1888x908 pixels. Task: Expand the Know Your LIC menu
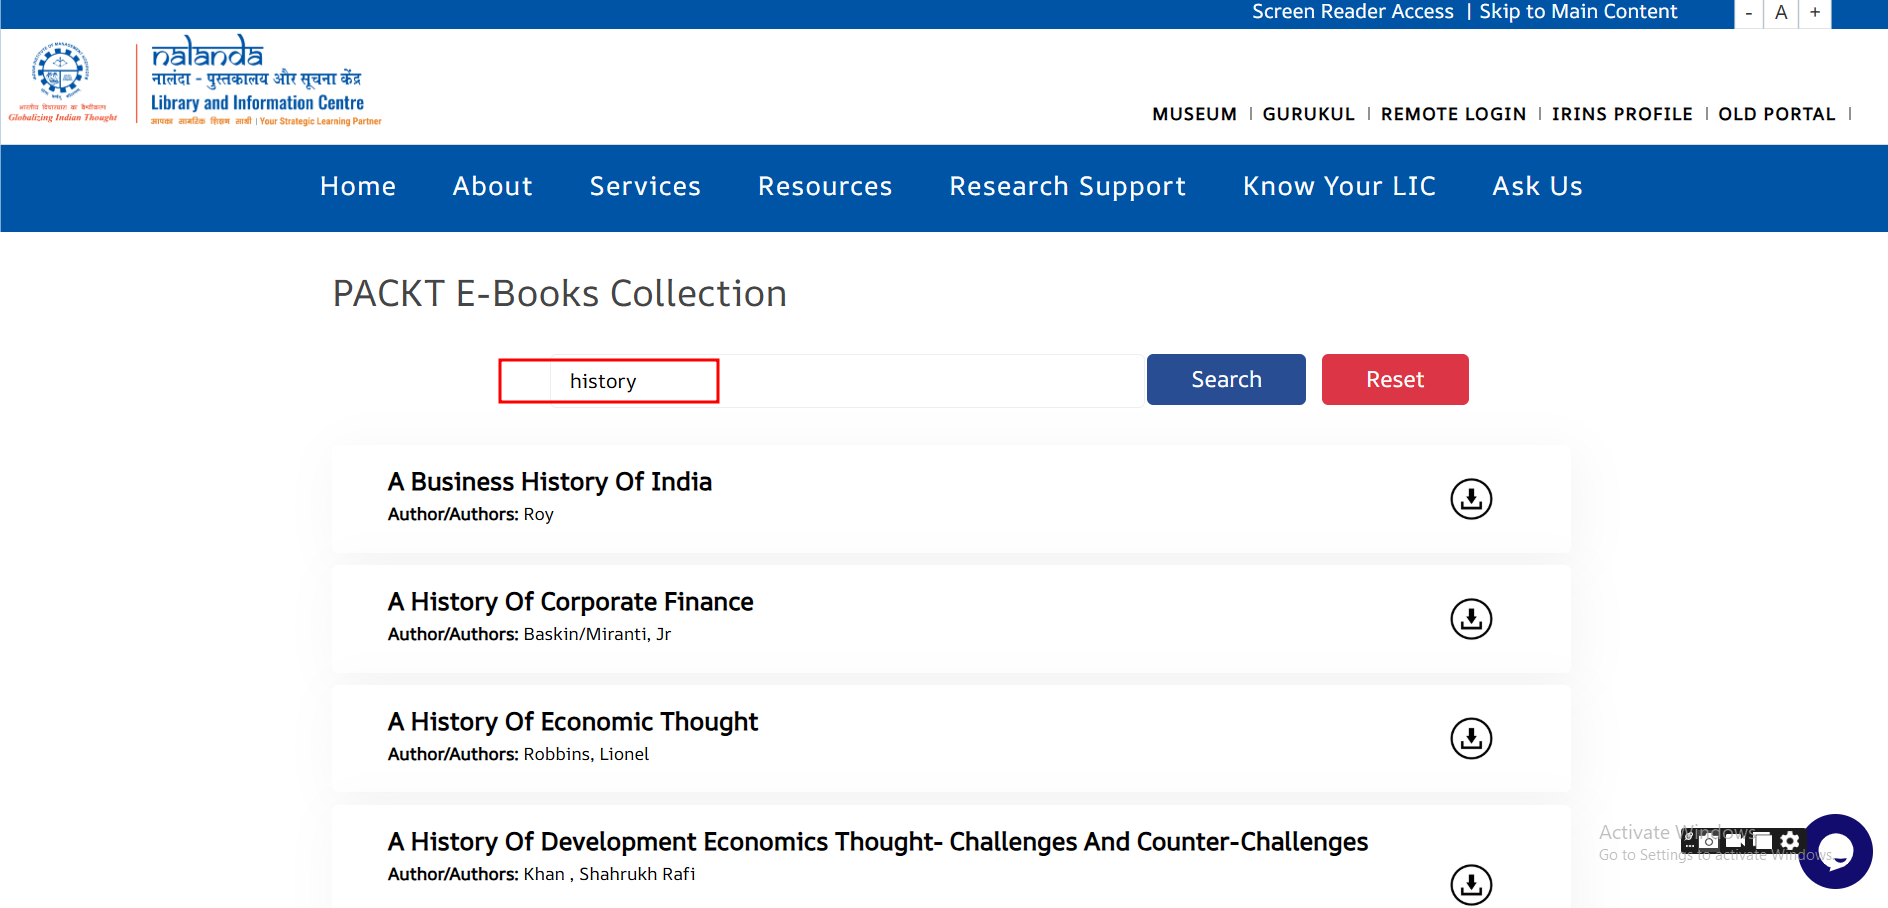click(1339, 187)
